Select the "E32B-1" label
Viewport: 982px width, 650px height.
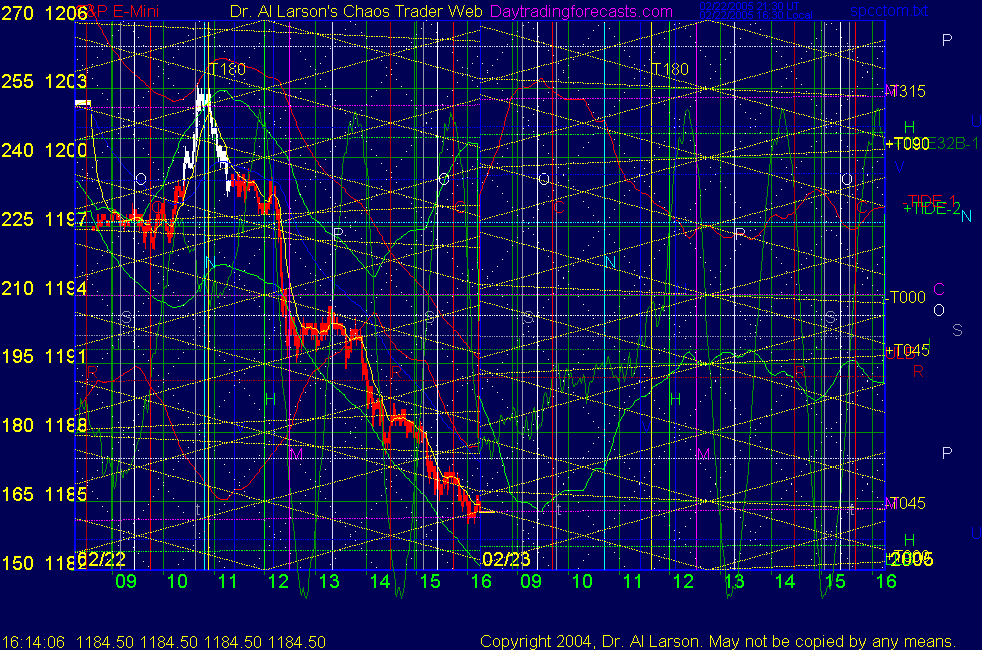(x=953, y=144)
